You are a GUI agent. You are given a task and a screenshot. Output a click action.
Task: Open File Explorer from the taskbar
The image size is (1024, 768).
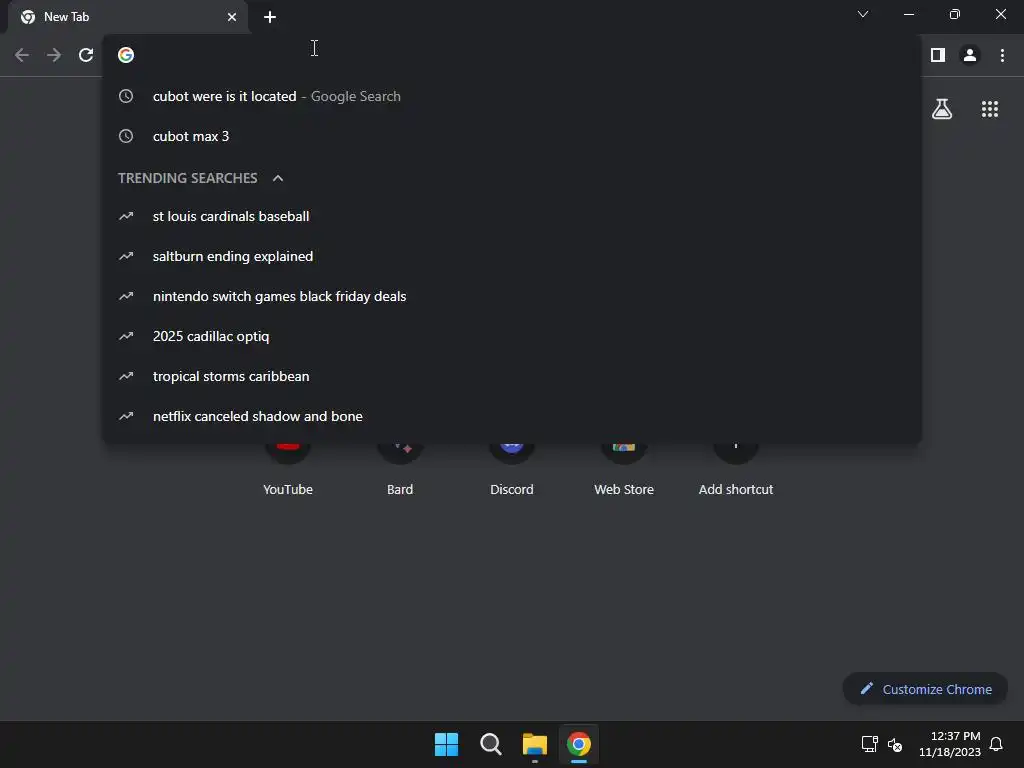(x=535, y=744)
